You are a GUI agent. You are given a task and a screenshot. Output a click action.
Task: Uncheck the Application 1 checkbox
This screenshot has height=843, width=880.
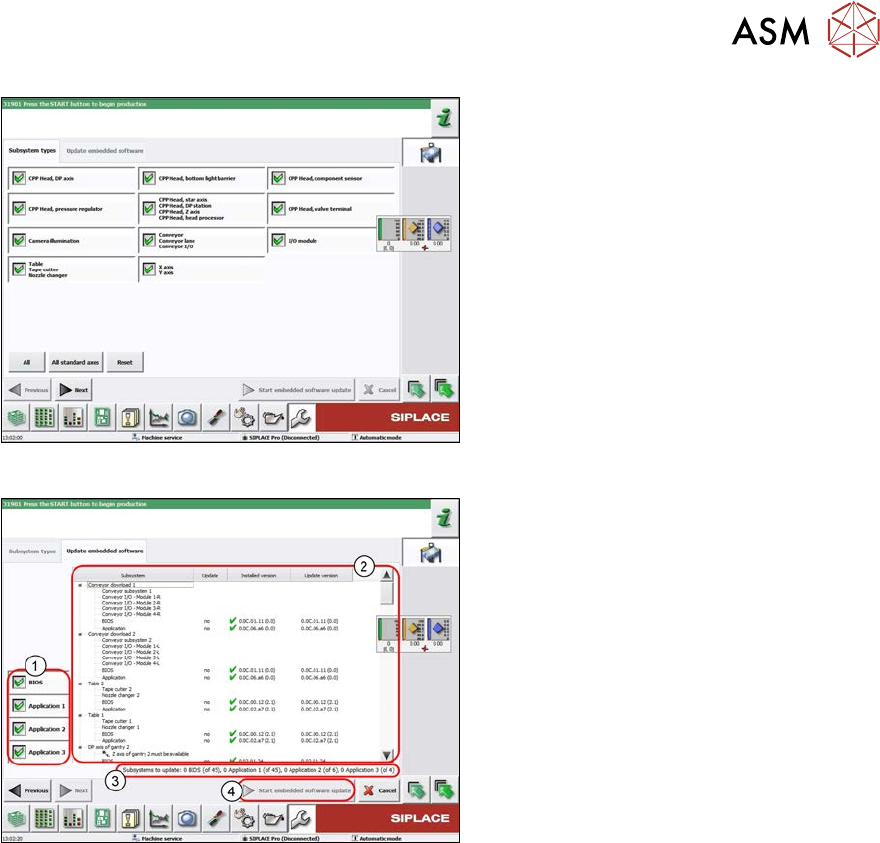click(x=19, y=705)
